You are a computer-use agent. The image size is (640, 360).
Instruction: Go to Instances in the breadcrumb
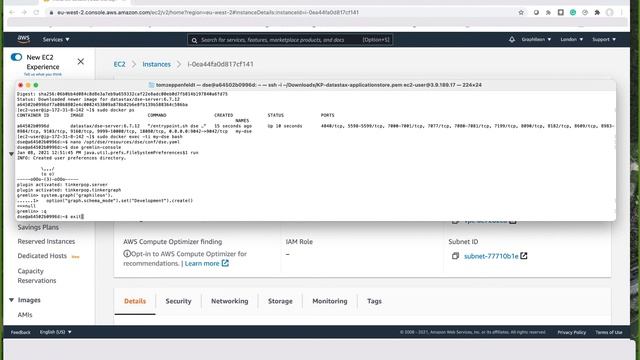pos(156,64)
